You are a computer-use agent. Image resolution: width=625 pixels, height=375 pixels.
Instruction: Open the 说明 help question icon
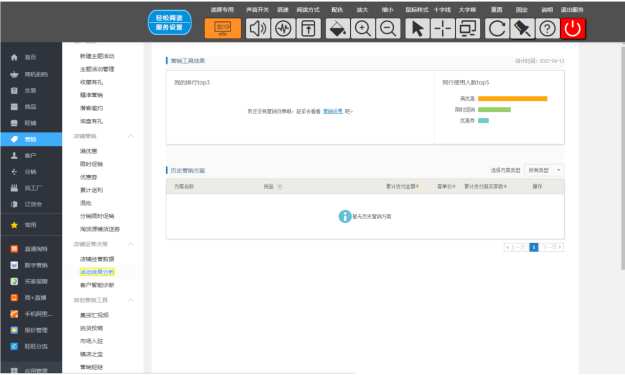point(547,28)
